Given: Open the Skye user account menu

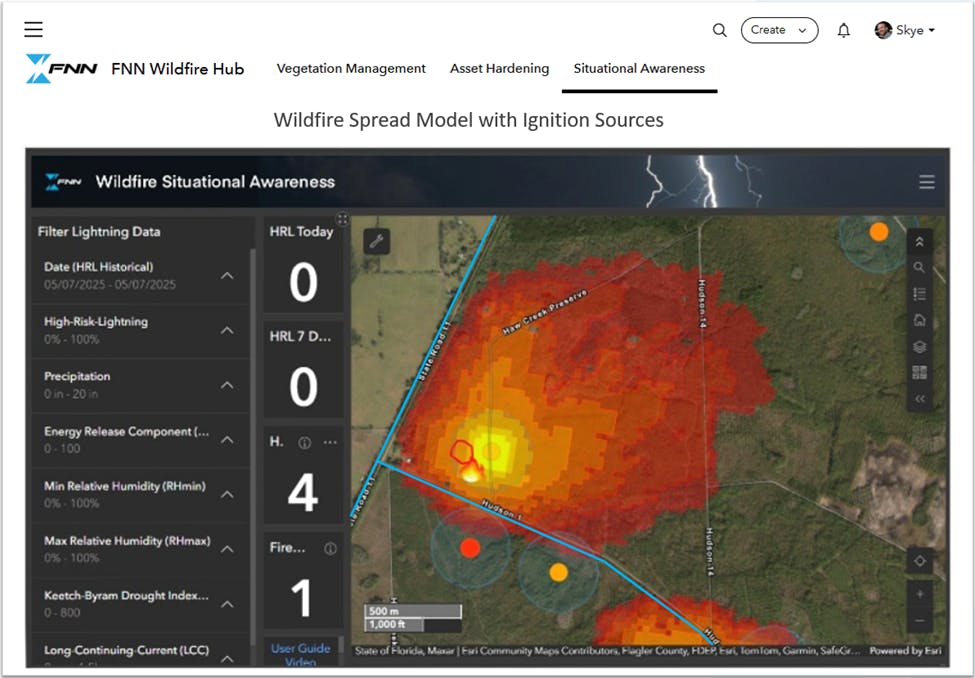Looking at the screenshot, I should pyautogui.click(x=905, y=30).
